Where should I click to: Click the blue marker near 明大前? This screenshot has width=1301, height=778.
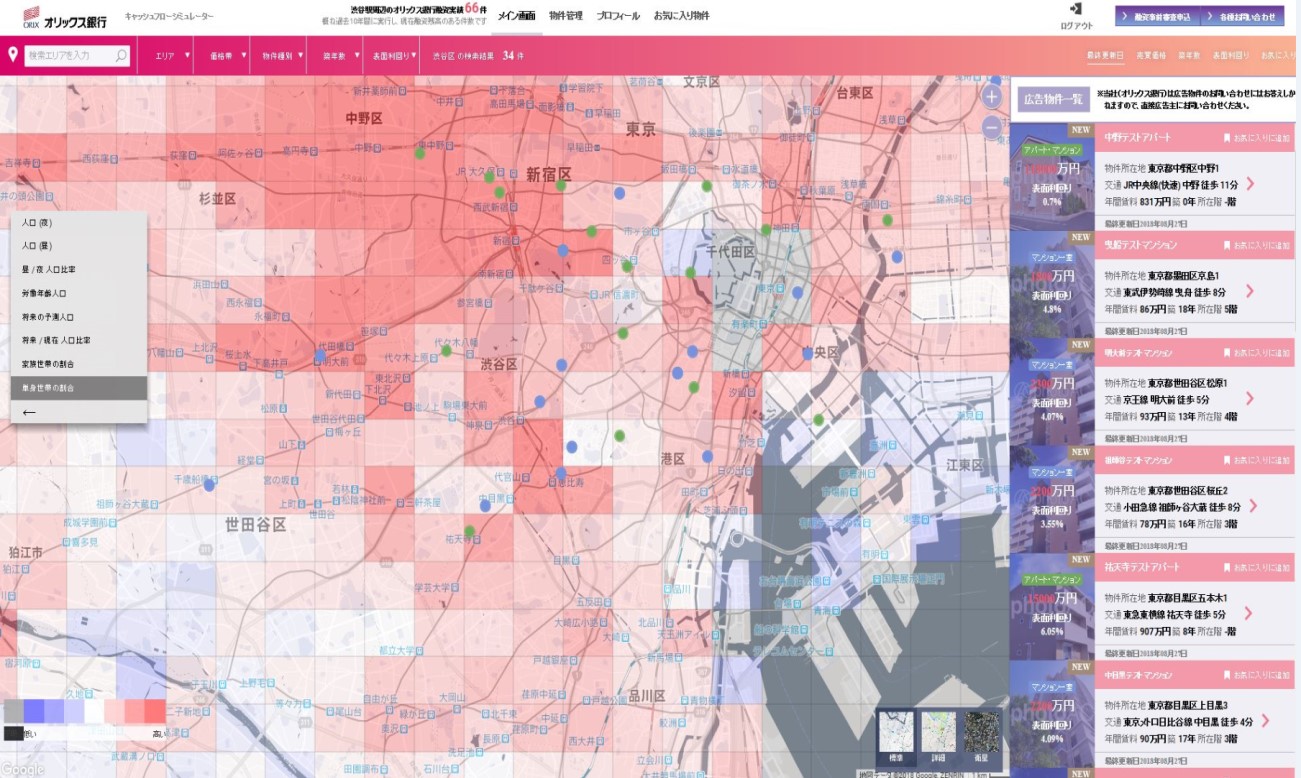[x=319, y=355]
